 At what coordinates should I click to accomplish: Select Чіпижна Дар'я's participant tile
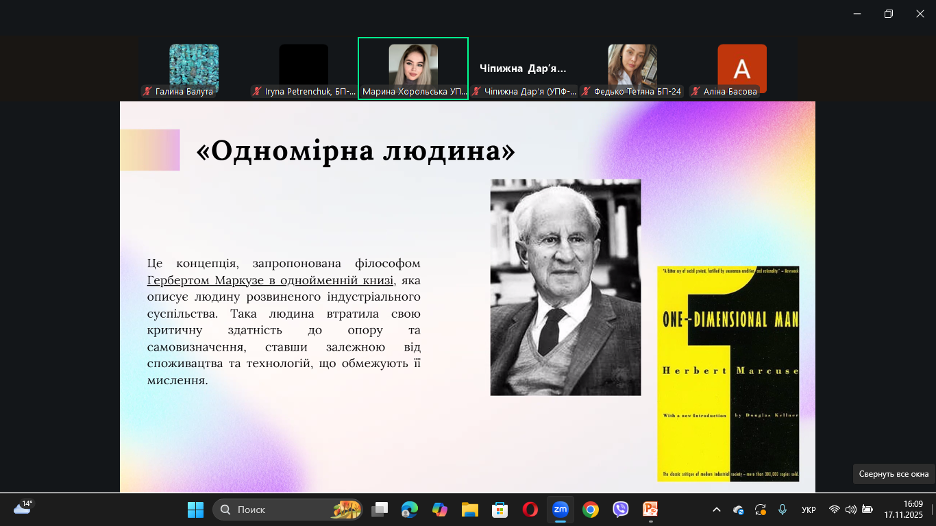tap(523, 67)
